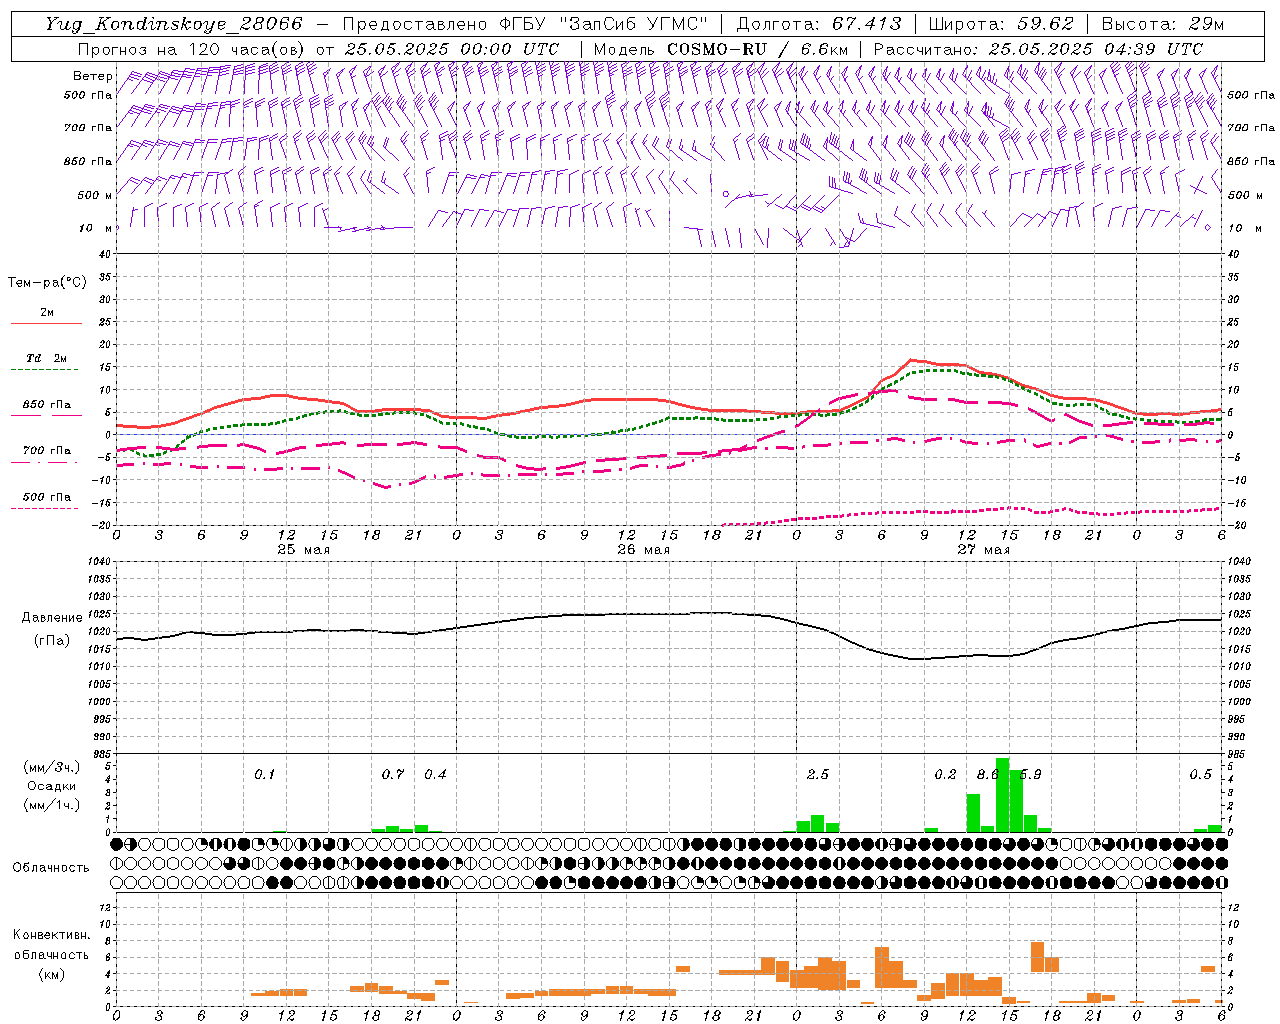Viewport: 1280px width, 1024px height.
Task: Click the 0.5 precipitation total
Action: click(1200, 774)
